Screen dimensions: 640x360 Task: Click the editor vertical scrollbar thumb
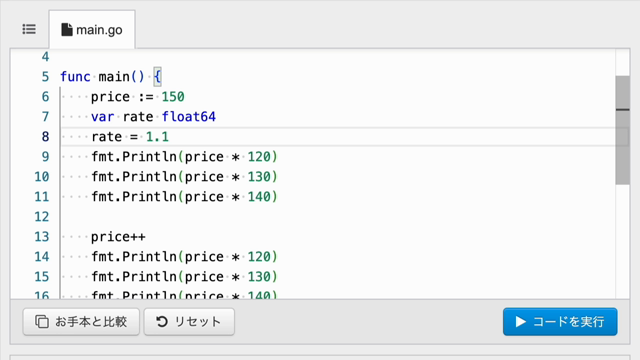point(622,130)
